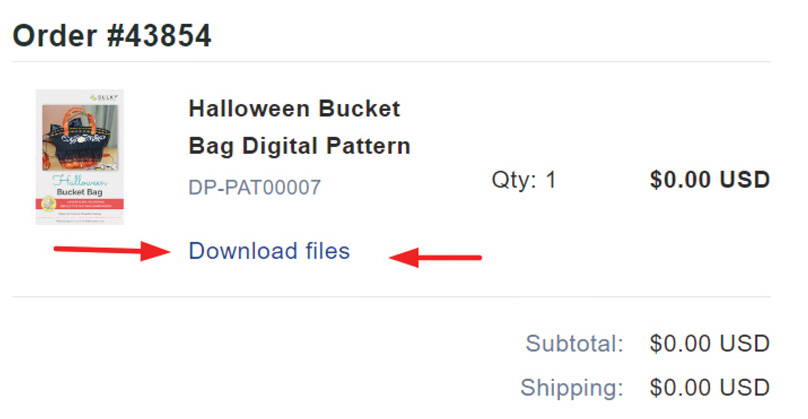The width and height of the screenshot is (808, 419).
Task: Click the bag photo on the pattern cover
Action: pos(80,138)
